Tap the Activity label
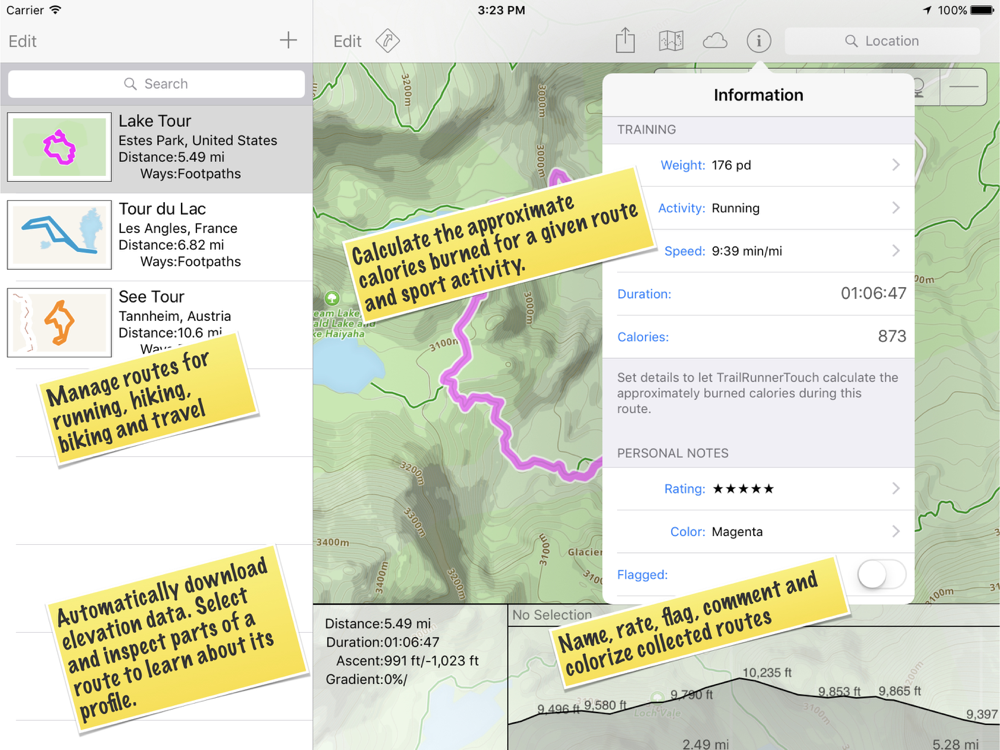 tap(681, 208)
